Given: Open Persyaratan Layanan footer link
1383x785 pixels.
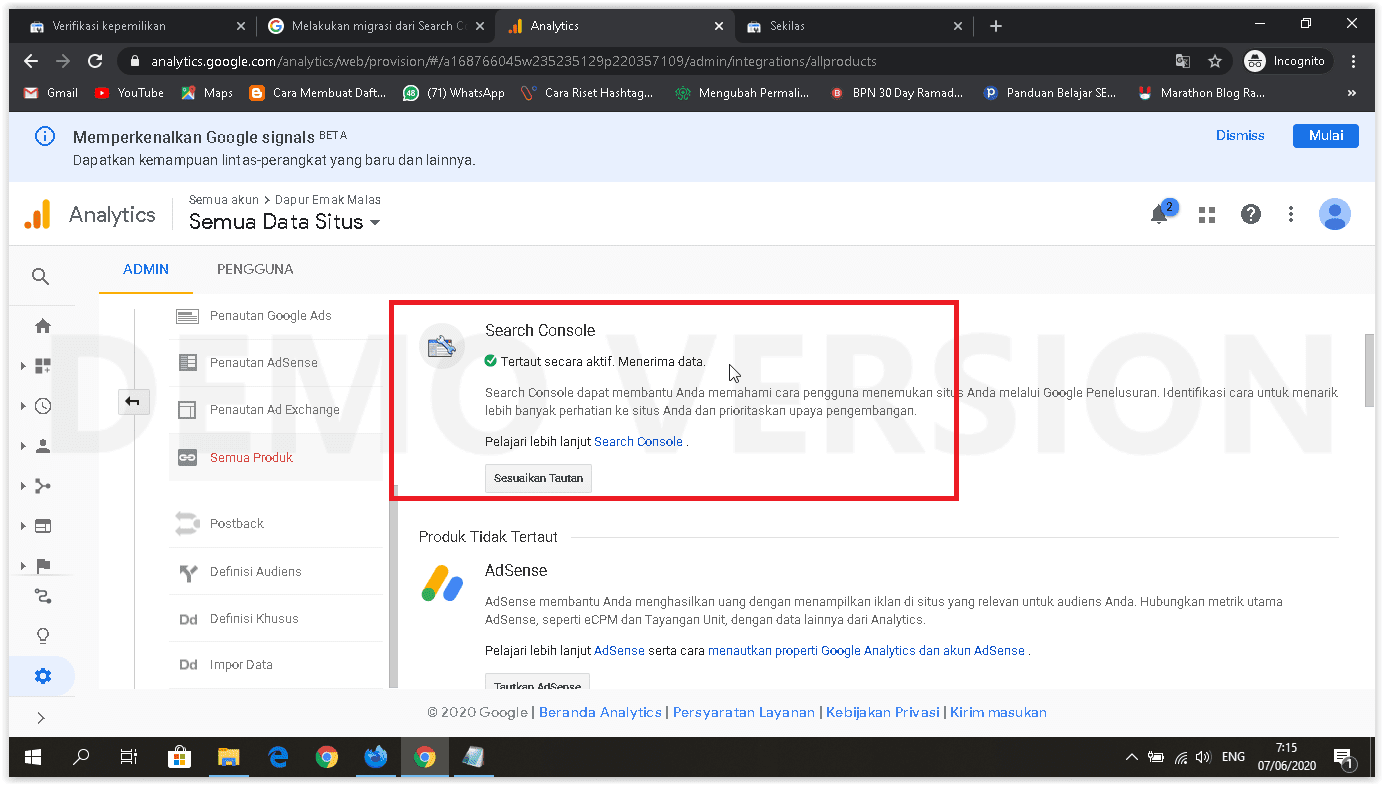Looking at the screenshot, I should 744,713.
